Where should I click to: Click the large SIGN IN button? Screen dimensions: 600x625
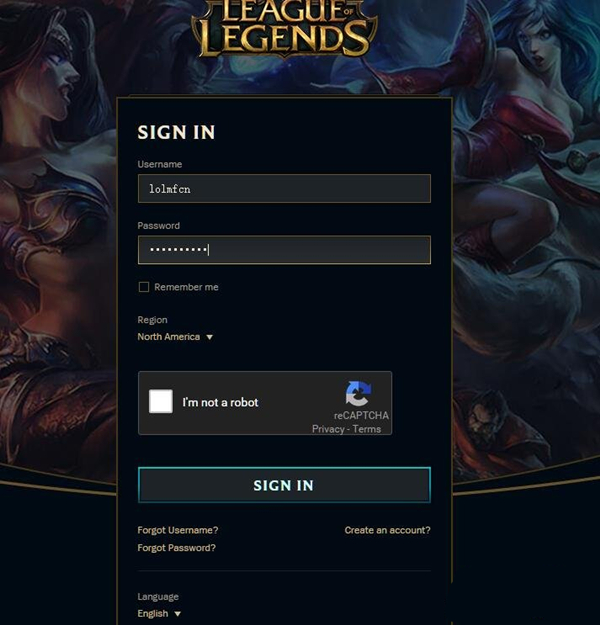(x=284, y=485)
